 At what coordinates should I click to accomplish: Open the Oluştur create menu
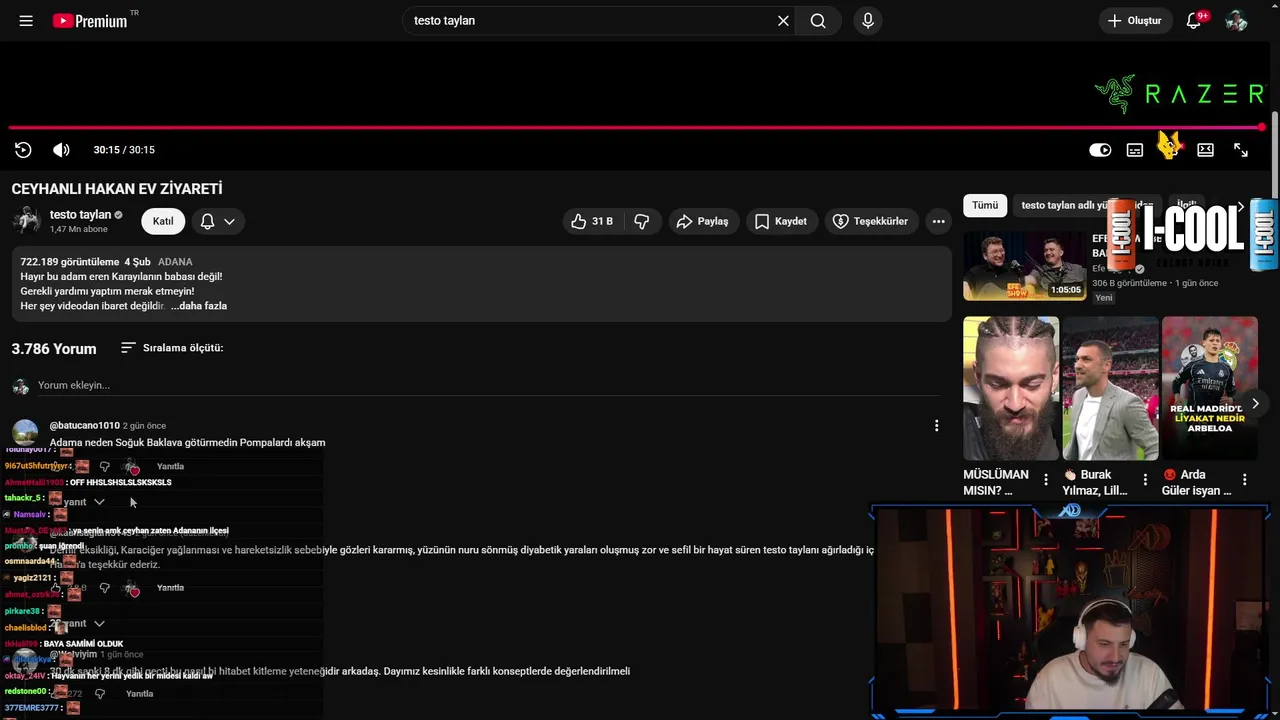[x=1136, y=21]
